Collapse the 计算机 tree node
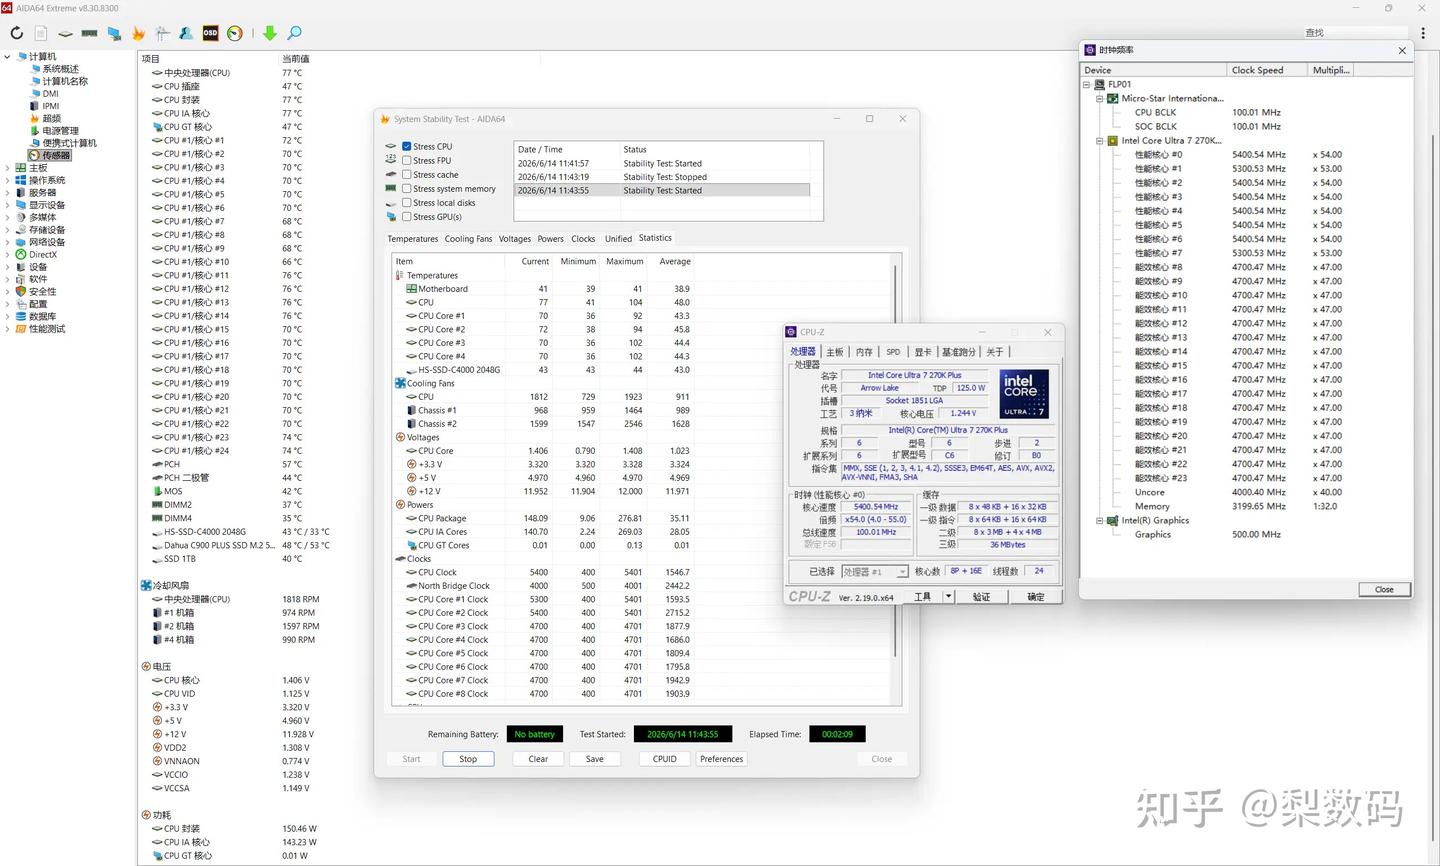The height and width of the screenshot is (866, 1440). (7, 57)
